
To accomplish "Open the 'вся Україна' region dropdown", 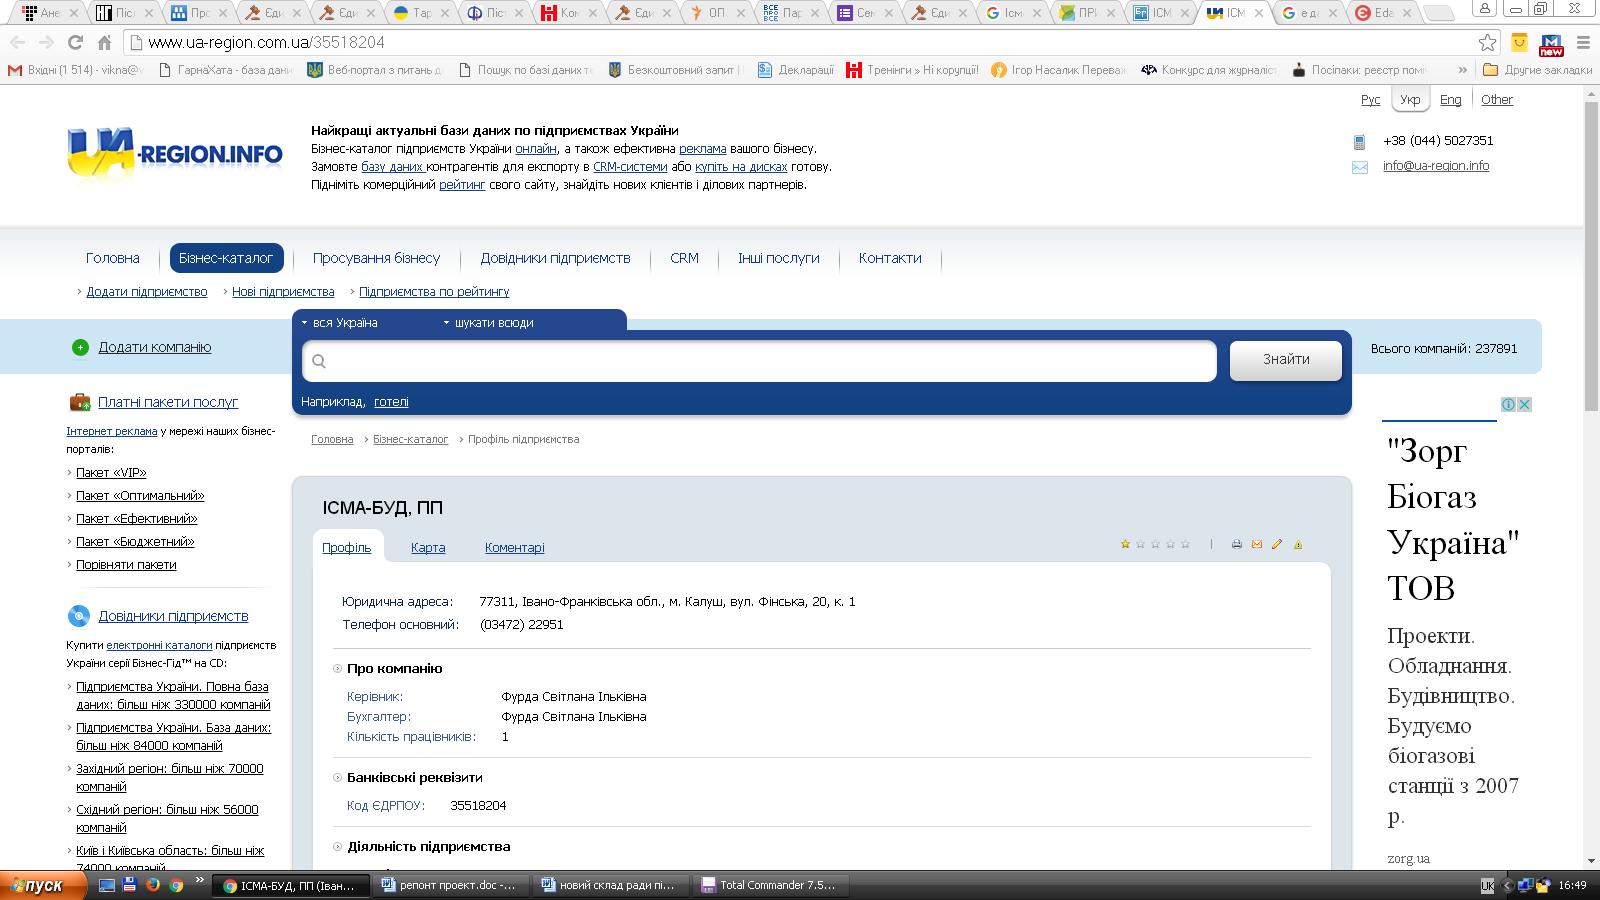I will [x=340, y=323].
